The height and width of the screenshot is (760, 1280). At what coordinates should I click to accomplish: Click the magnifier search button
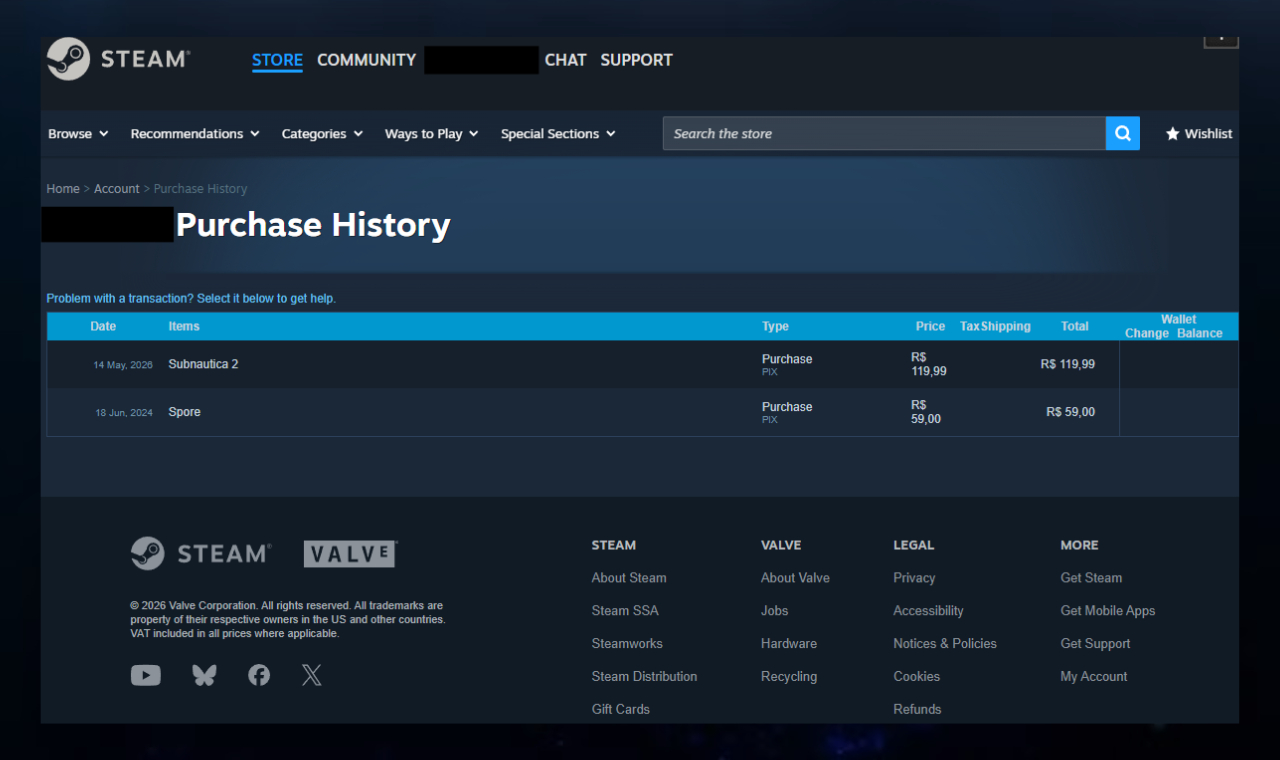click(x=1122, y=133)
